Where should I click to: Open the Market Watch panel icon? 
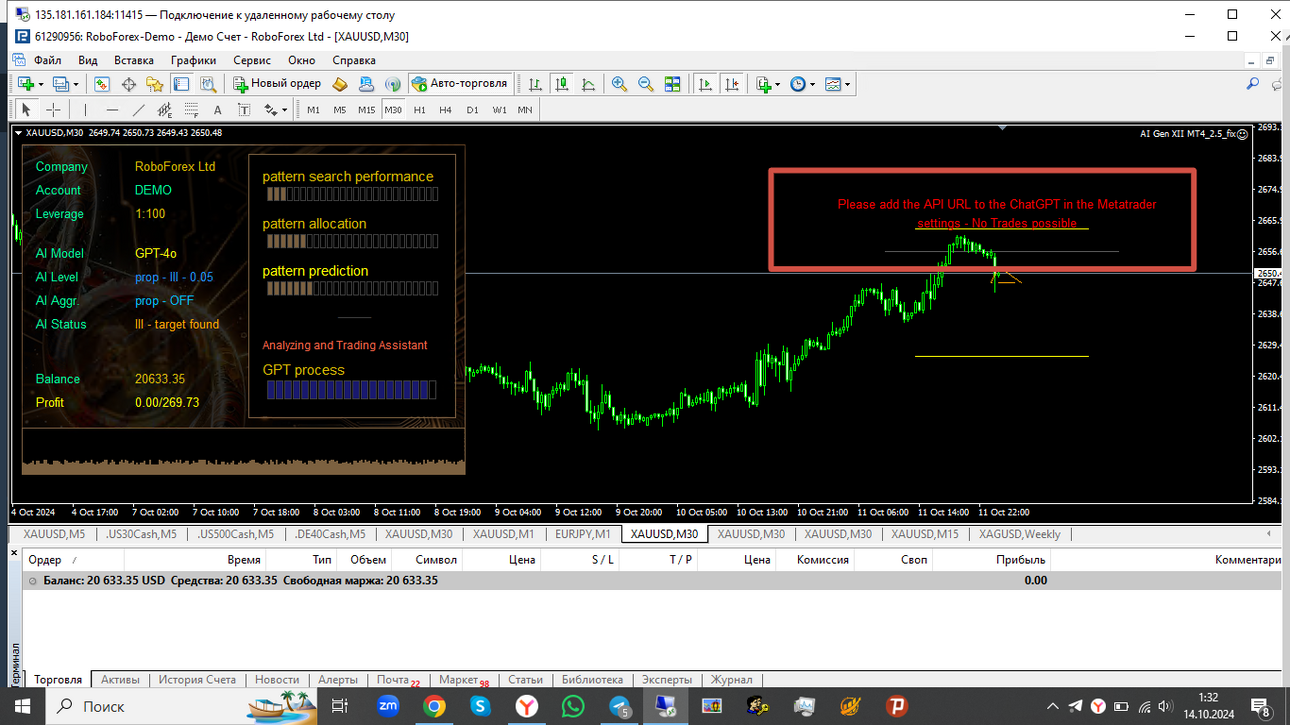point(103,84)
